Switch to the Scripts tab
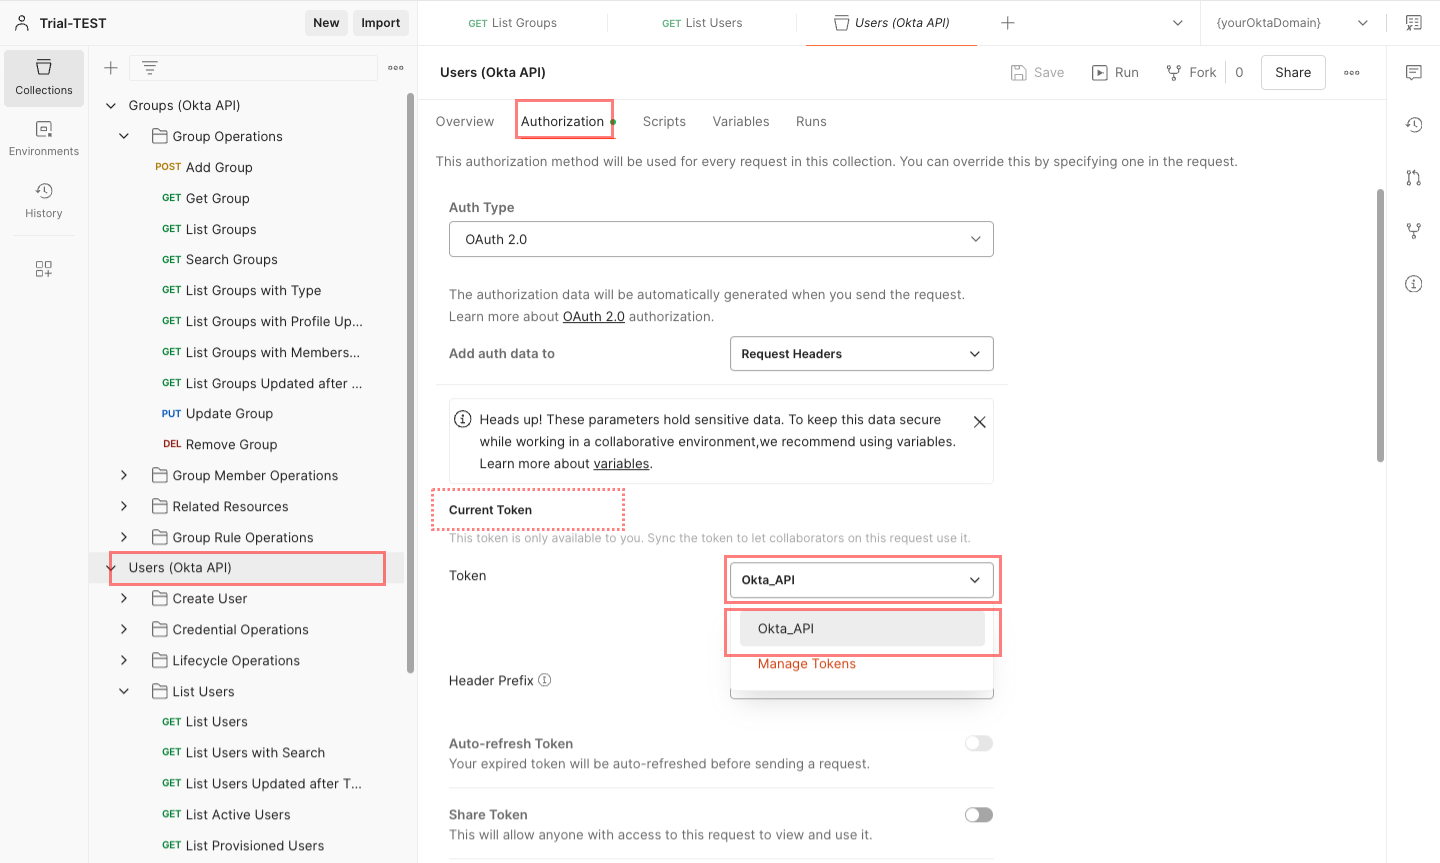This screenshot has height=863, width=1440. pos(664,122)
